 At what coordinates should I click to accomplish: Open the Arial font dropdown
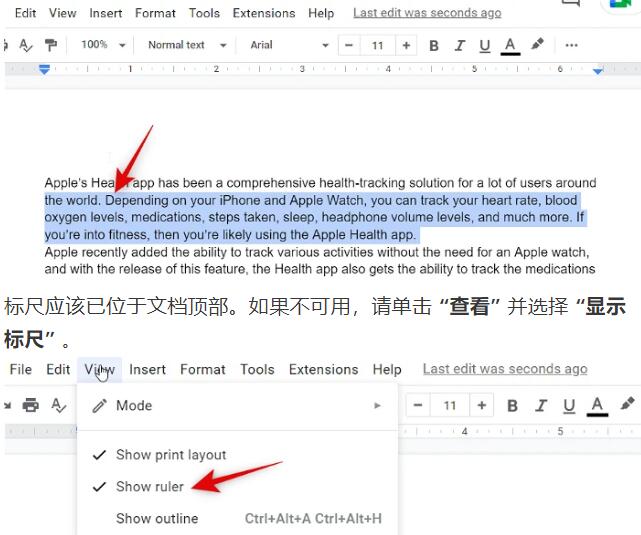pos(289,45)
